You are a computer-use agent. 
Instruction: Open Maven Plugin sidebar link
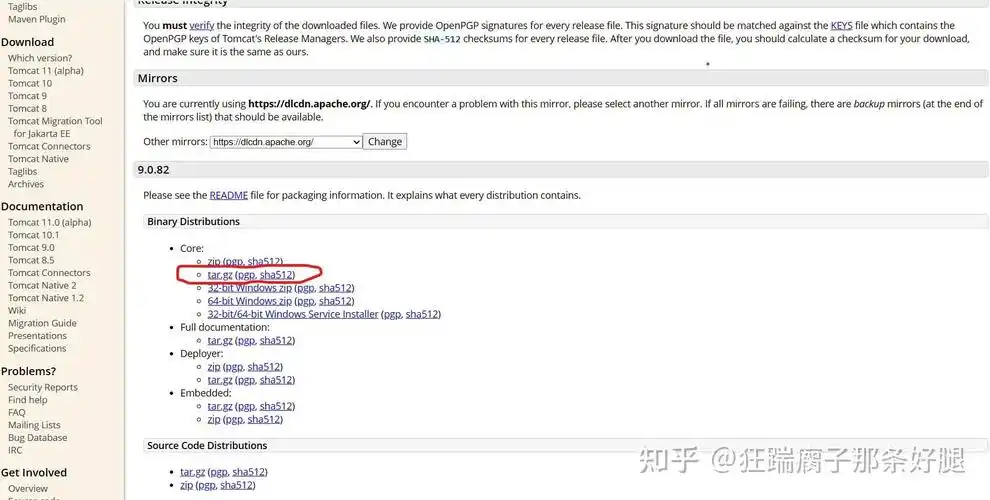pyautogui.click(x=37, y=20)
